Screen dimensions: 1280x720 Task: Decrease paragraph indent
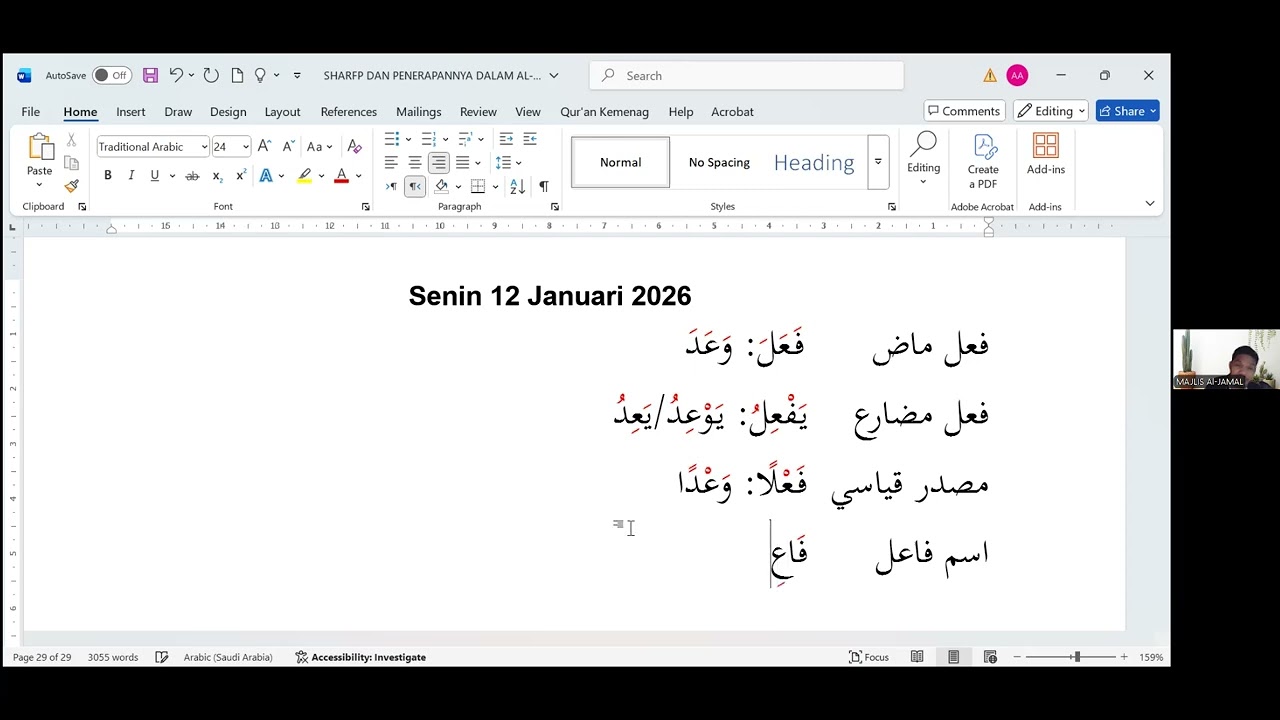506,139
